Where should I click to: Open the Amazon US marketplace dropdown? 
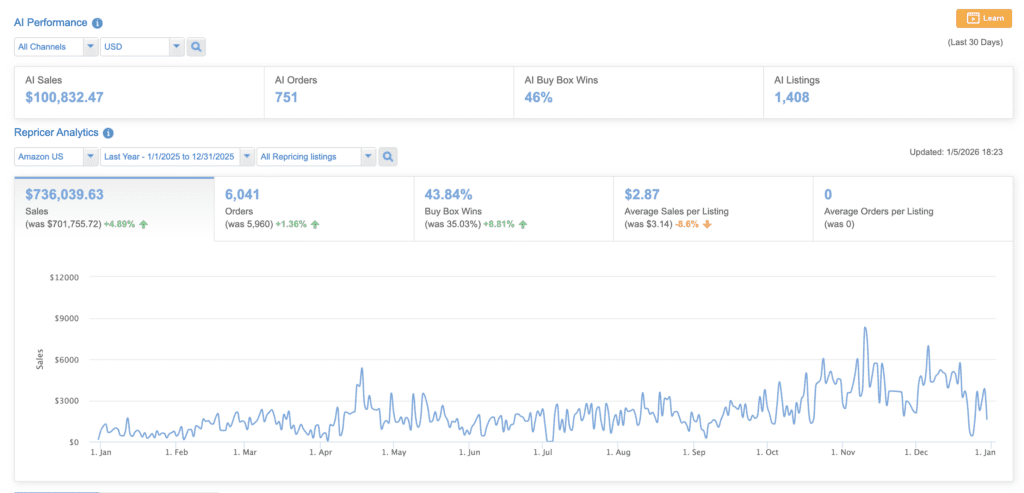(x=56, y=156)
